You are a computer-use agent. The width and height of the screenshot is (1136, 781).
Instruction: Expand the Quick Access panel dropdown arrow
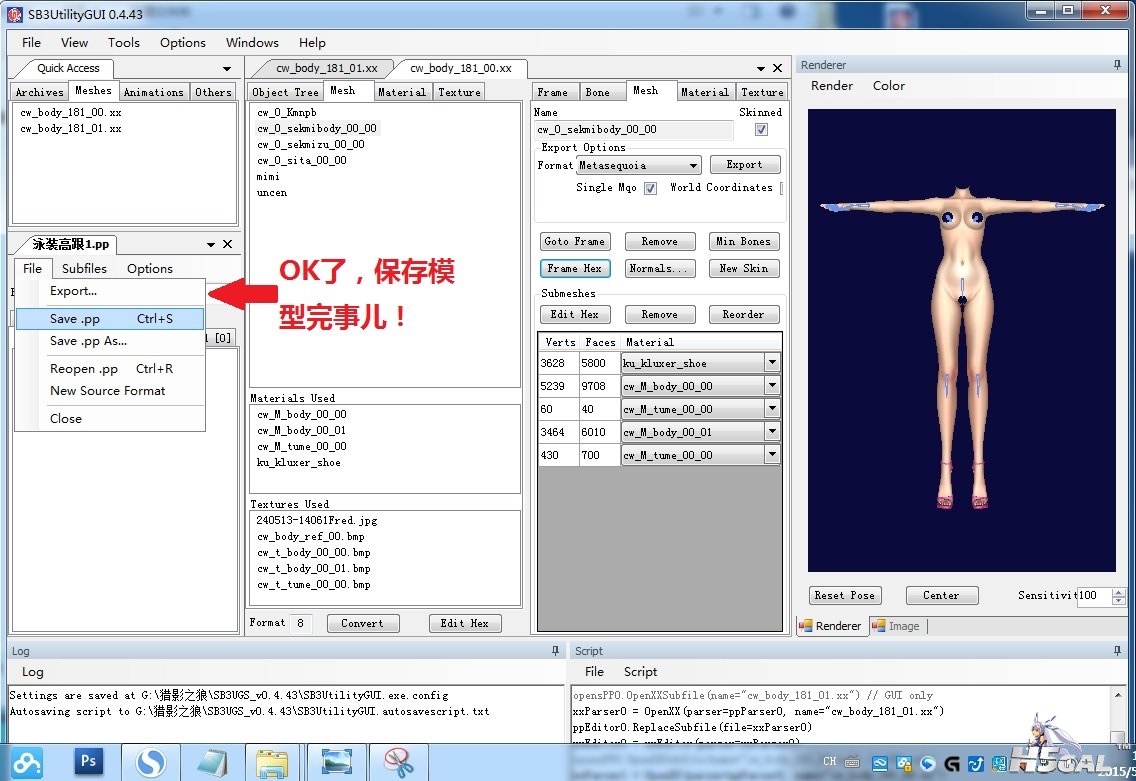click(227, 69)
